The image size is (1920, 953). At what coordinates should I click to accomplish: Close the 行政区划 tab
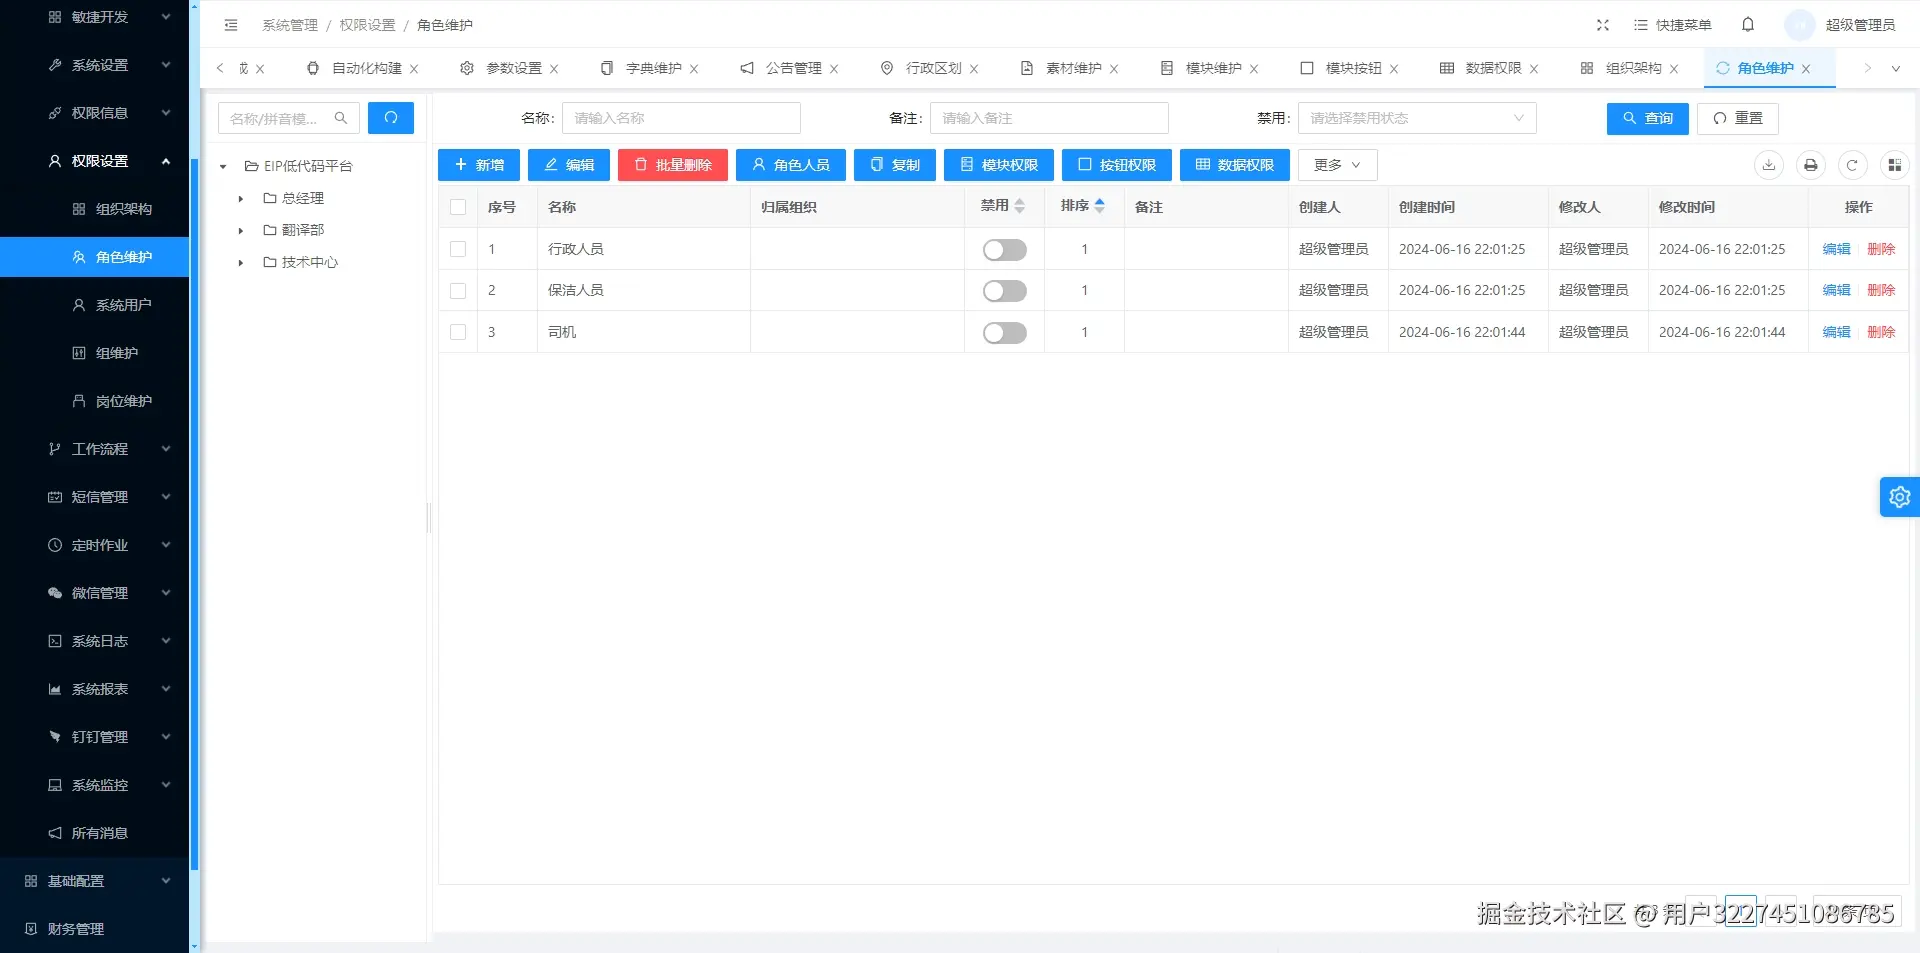tap(974, 69)
